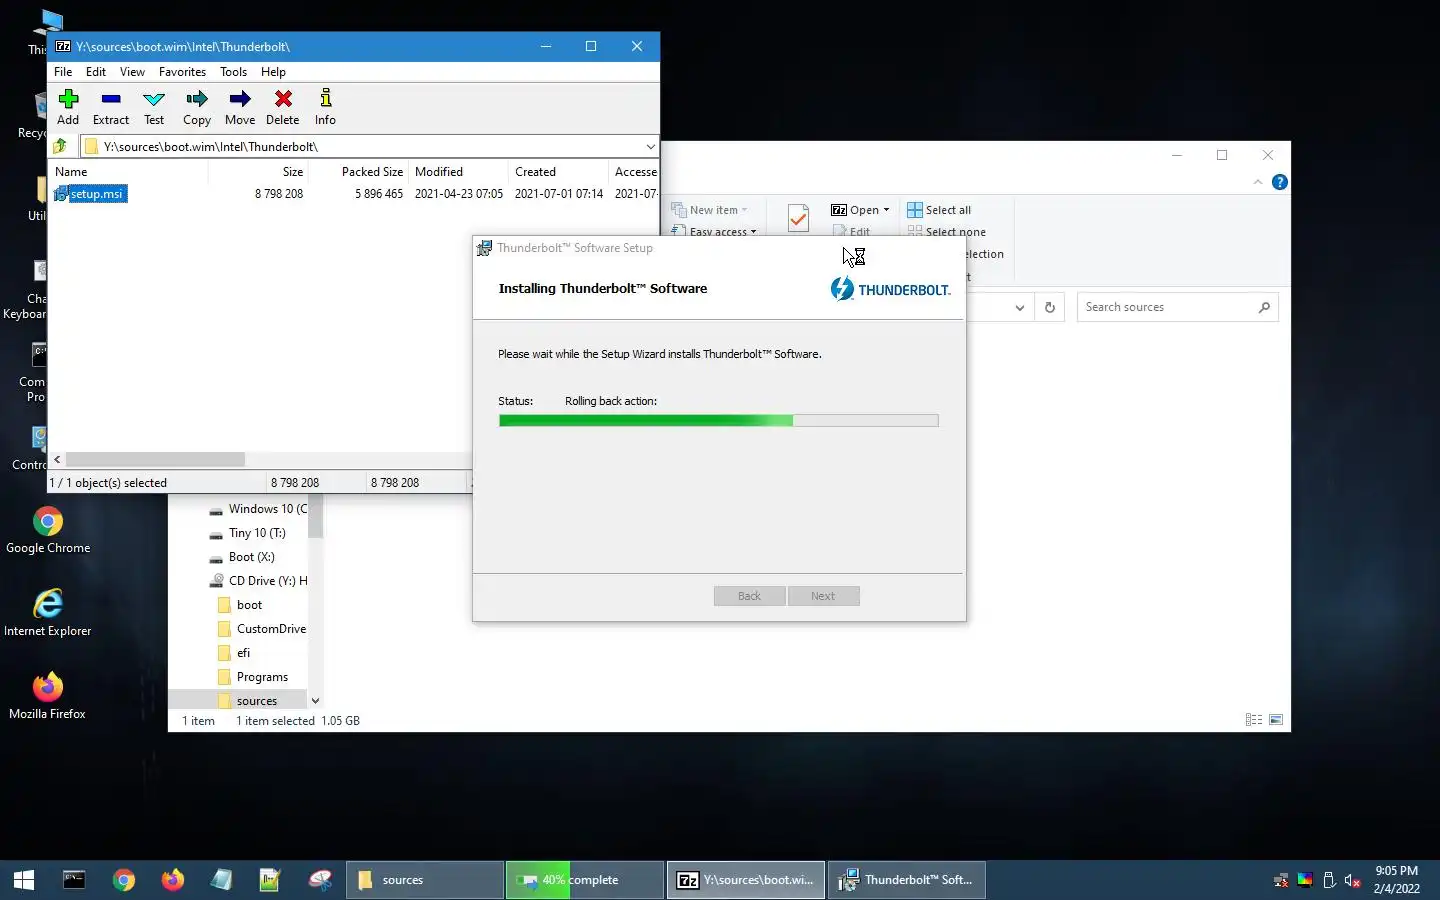Viewport: 1440px width, 900px height.
Task: Open the Help menu in 7-Zip
Action: (x=273, y=72)
